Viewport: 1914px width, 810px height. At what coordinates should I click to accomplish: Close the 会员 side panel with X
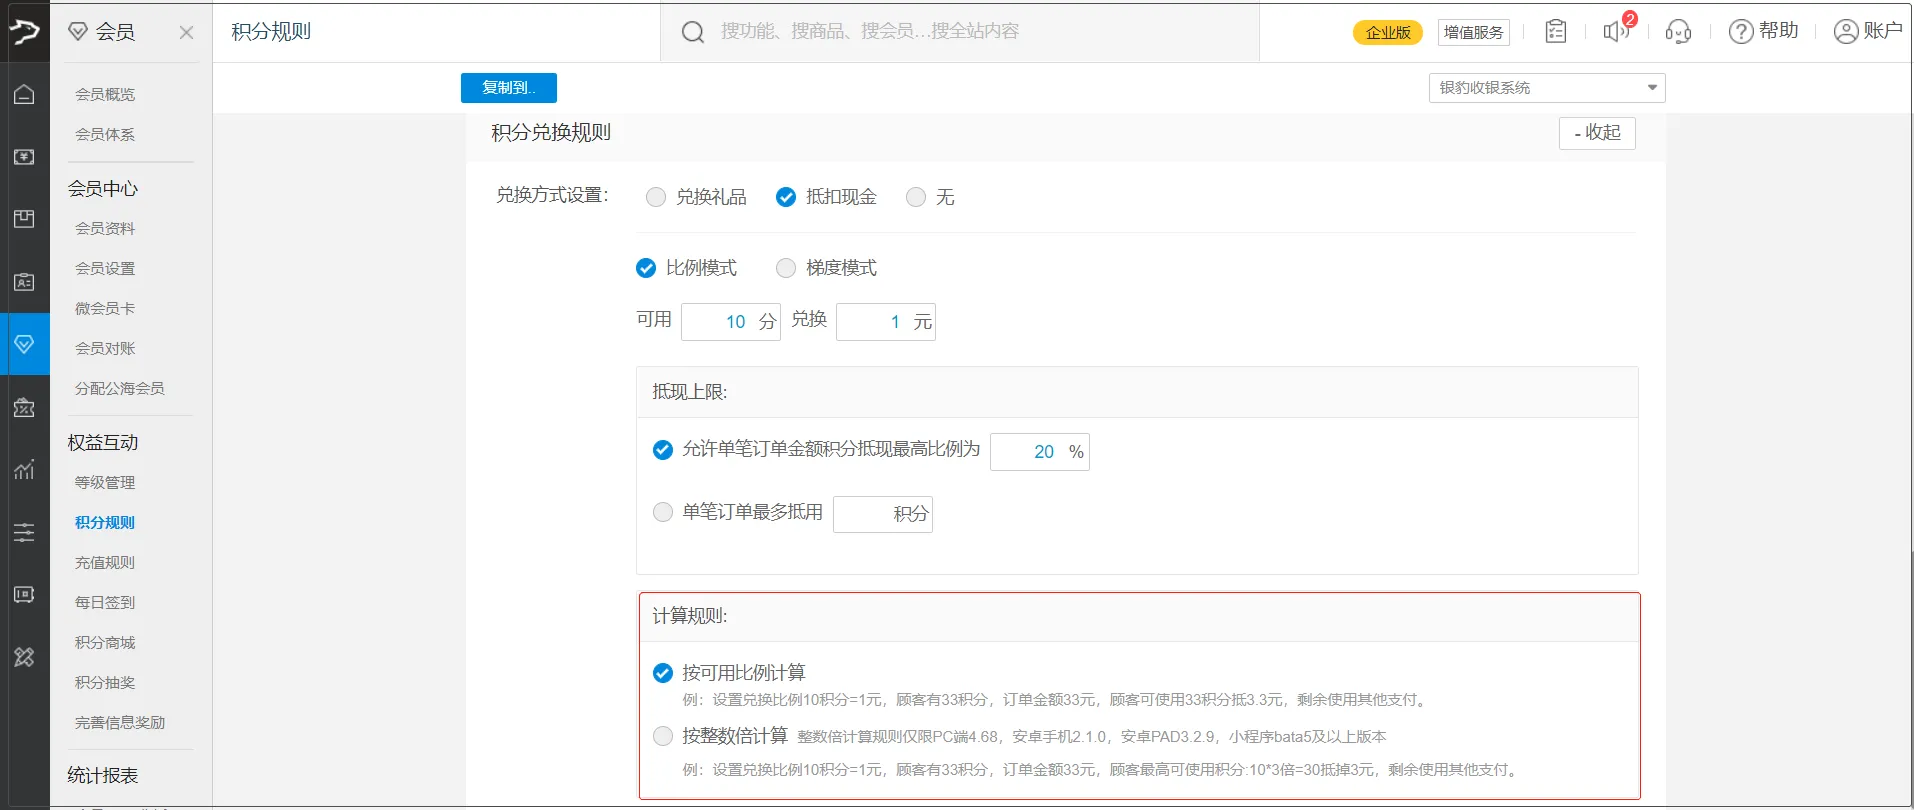(186, 32)
